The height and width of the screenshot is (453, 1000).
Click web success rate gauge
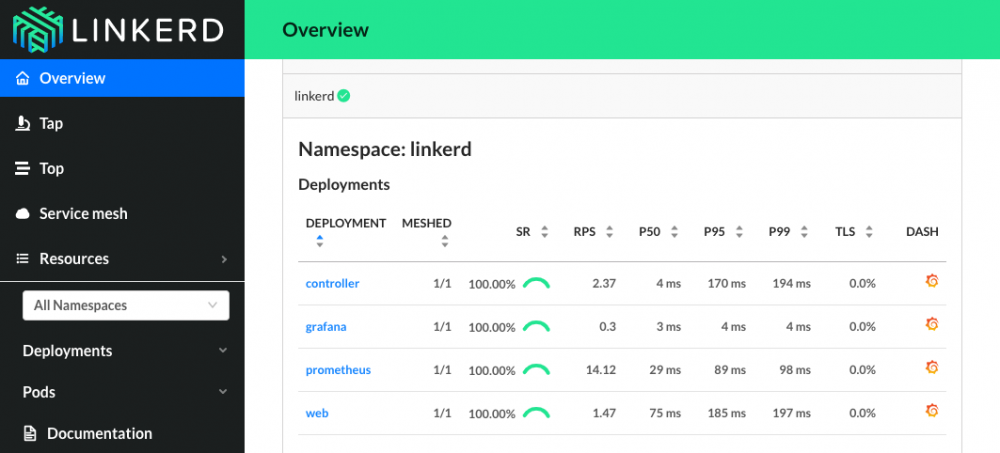[x=536, y=413]
